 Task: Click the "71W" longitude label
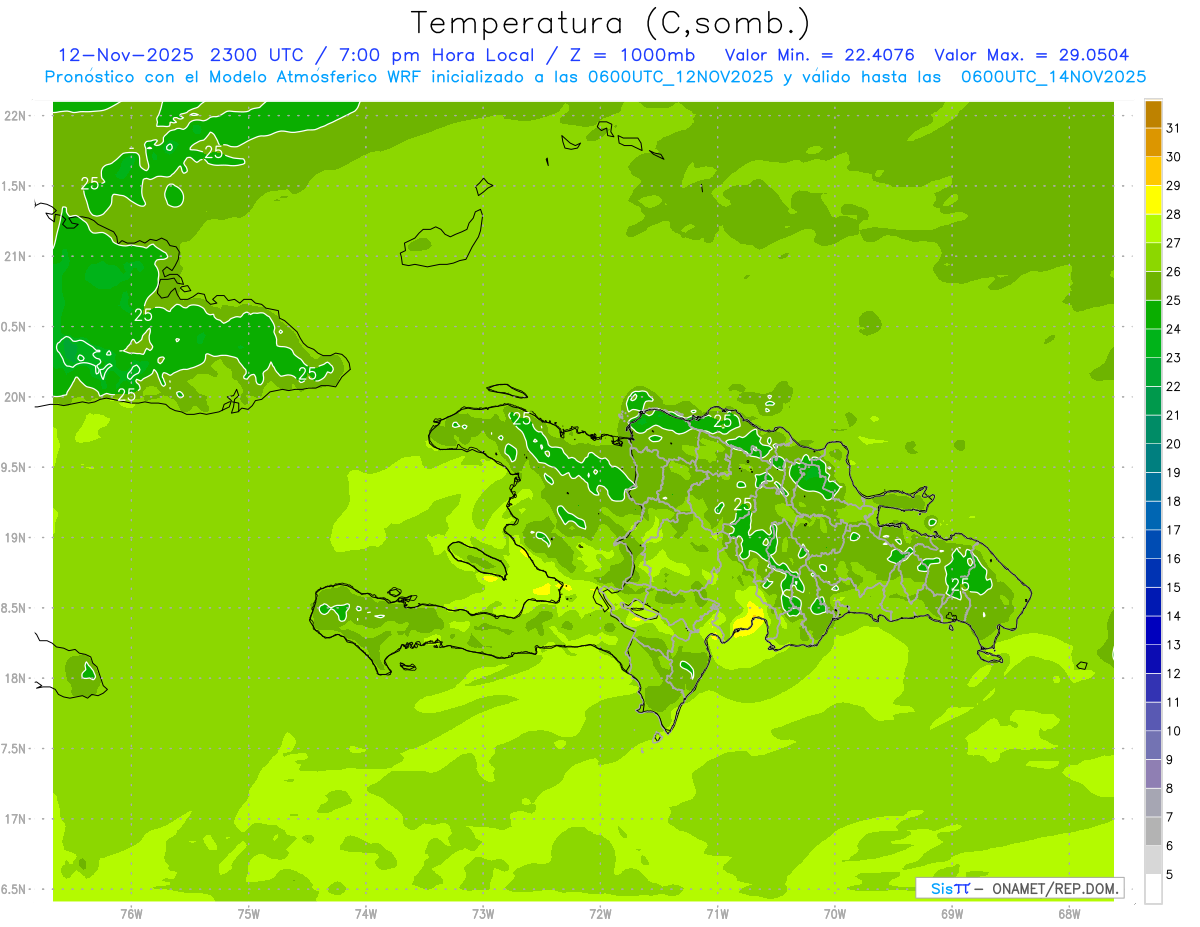717,914
